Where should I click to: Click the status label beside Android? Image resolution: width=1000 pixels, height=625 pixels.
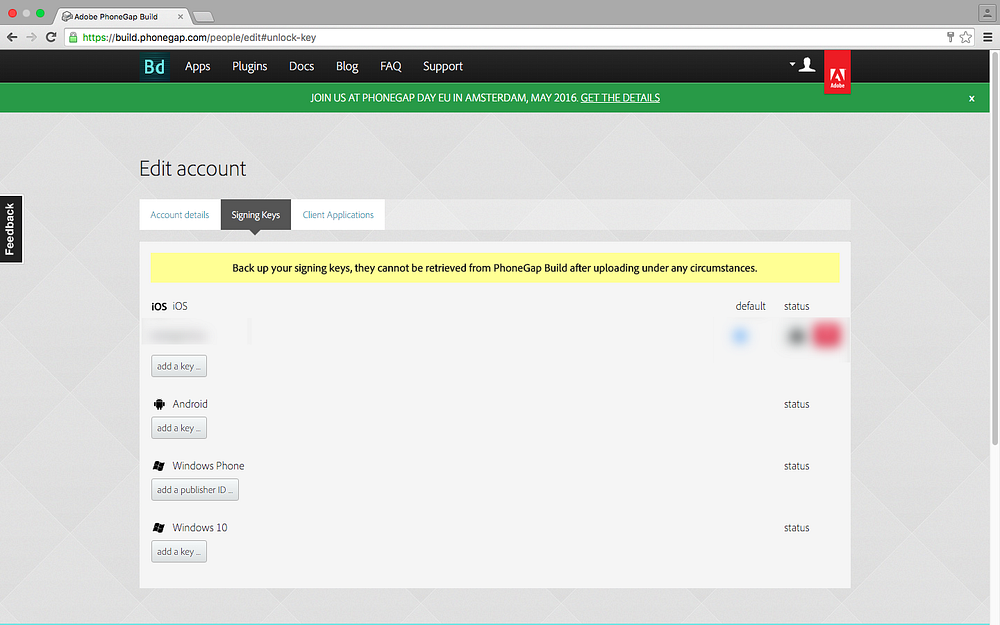(x=797, y=404)
